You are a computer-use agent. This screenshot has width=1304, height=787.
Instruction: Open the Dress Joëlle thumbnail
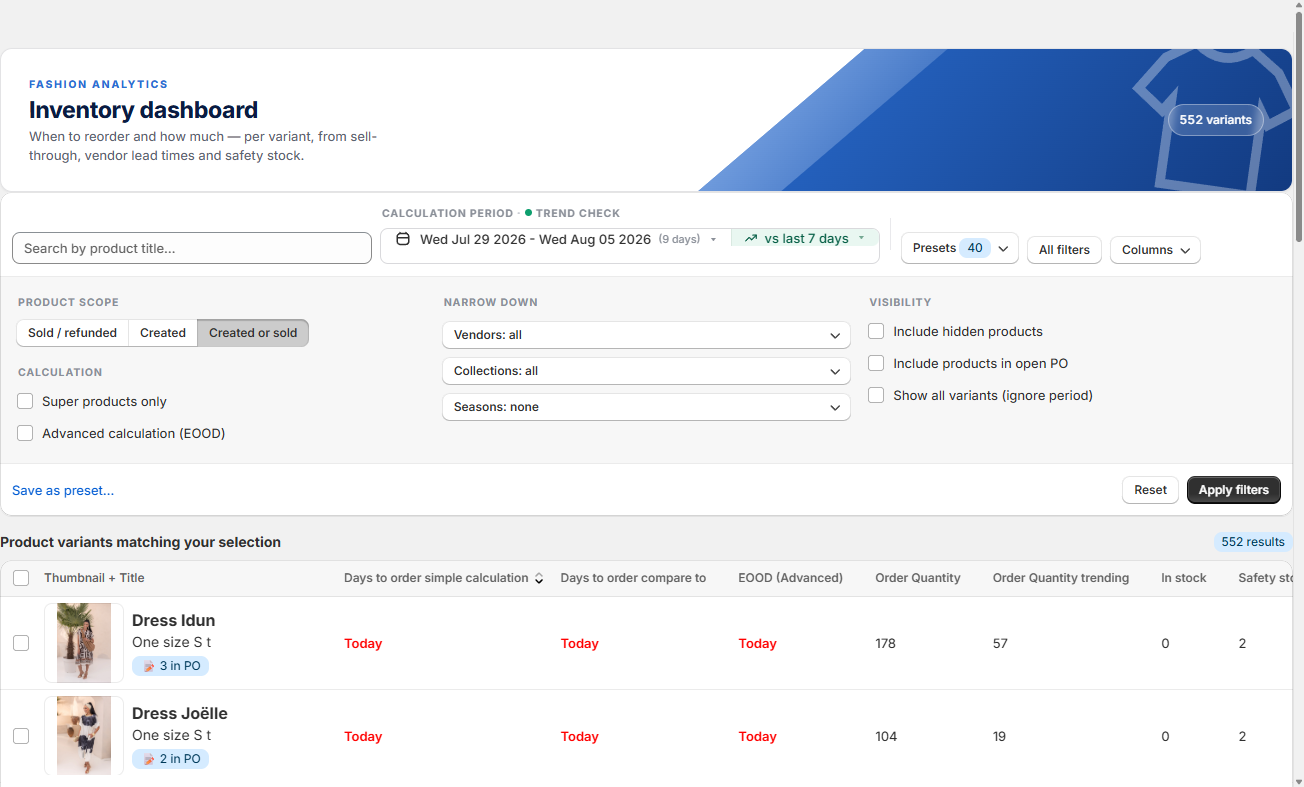pyautogui.click(x=84, y=736)
